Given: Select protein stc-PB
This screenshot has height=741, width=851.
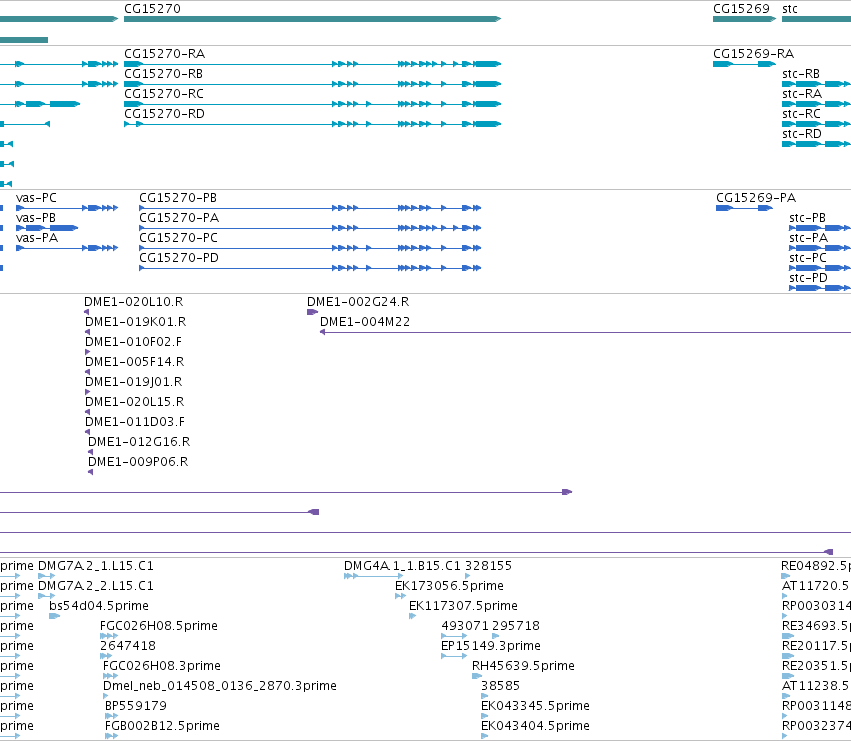Looking at the screenshot, I should coord(820,228).
